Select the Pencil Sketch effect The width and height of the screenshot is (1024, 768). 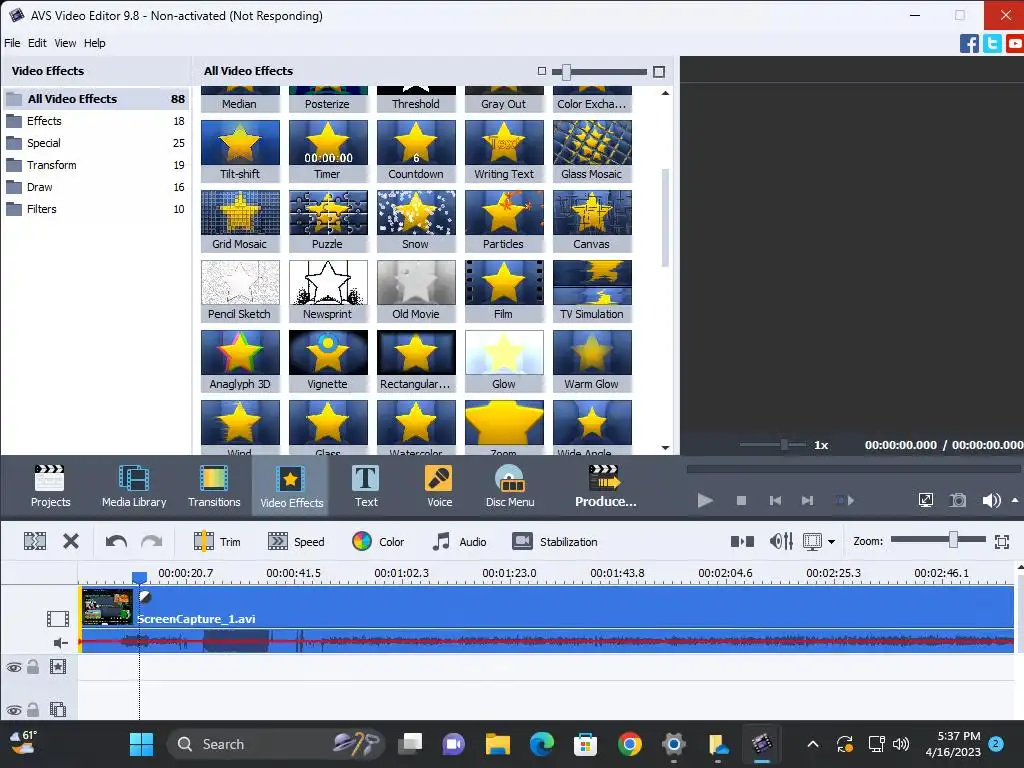(x=240, y=291)
